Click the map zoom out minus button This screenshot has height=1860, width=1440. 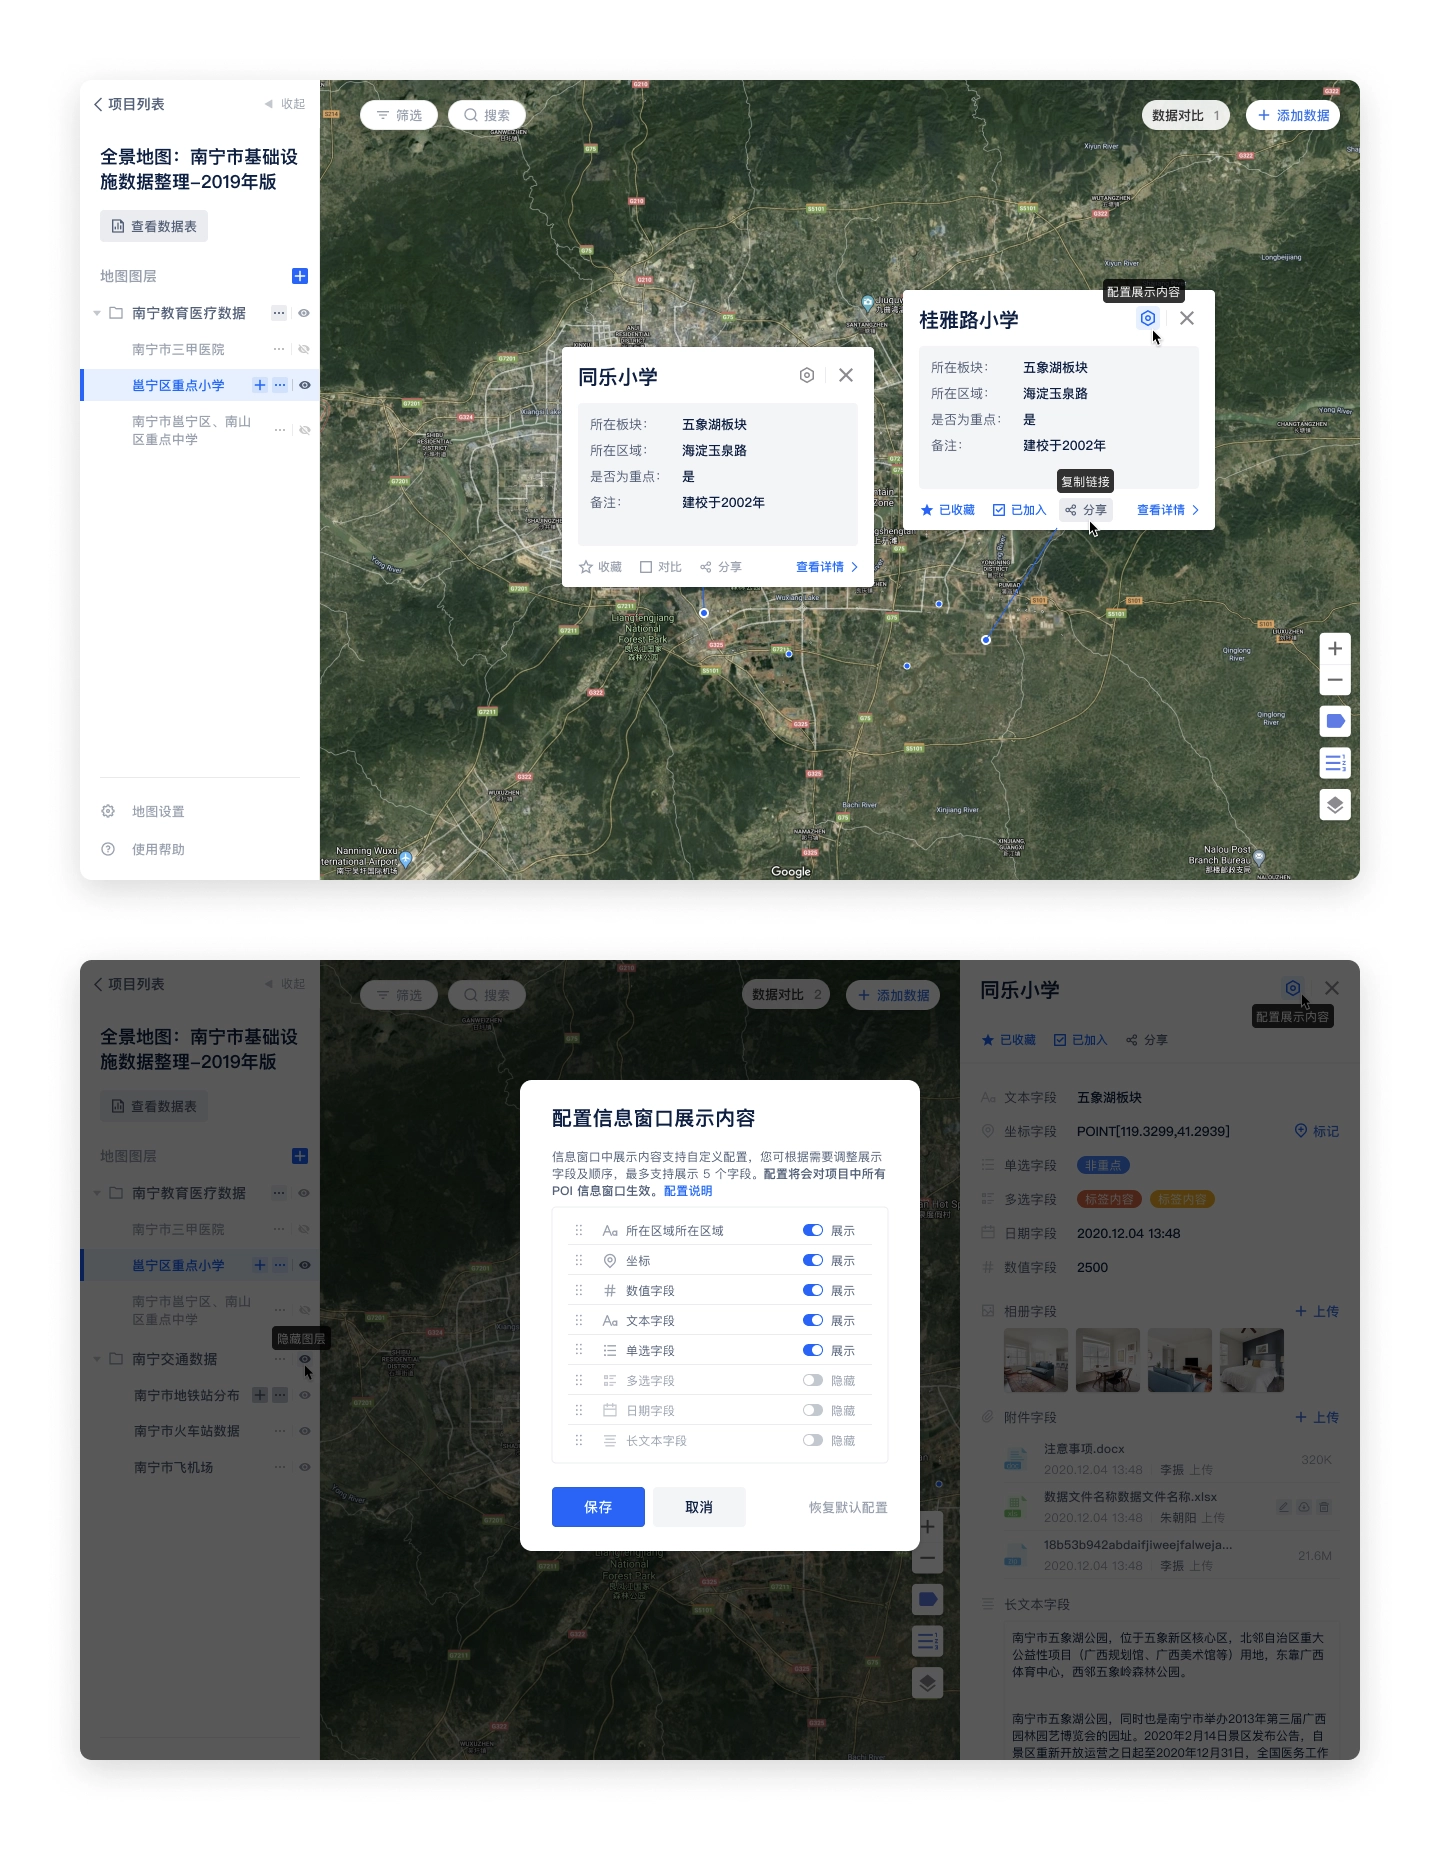coord(1334,680)
